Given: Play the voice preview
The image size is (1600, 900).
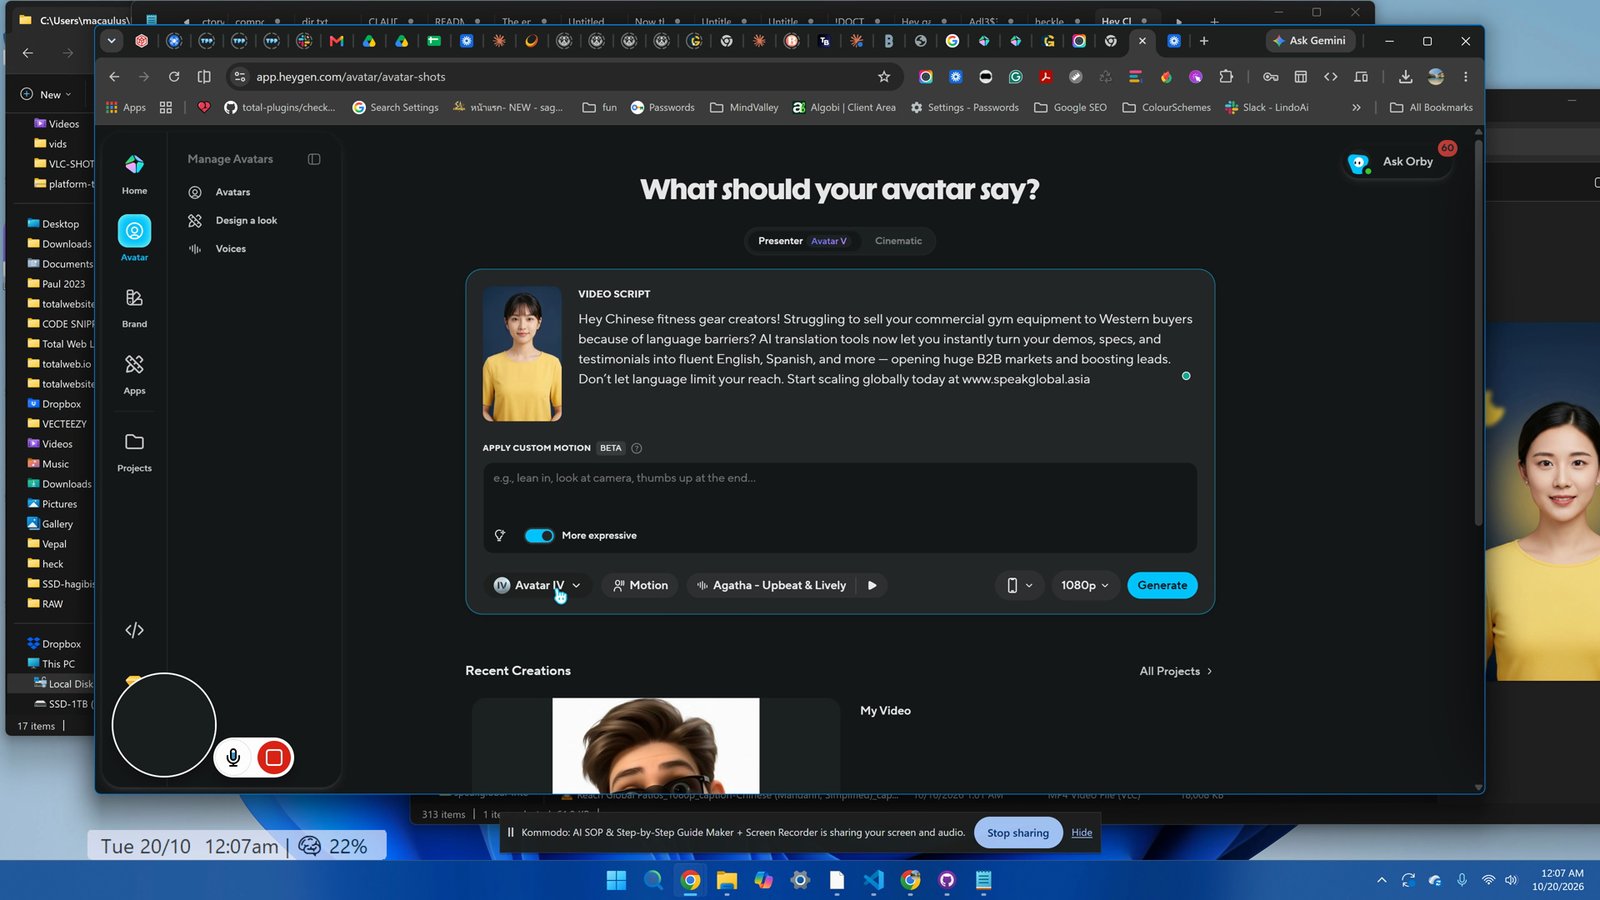Looking at the screenshot, I should coord(872,586).
